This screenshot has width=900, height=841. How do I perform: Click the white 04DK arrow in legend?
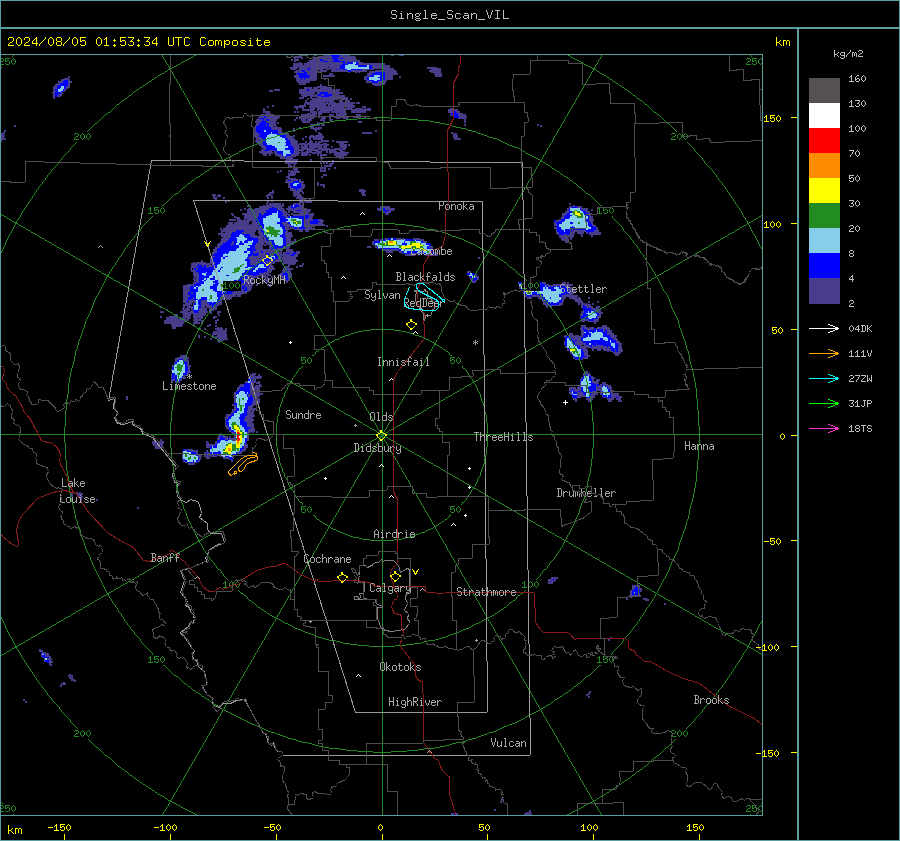824,328
